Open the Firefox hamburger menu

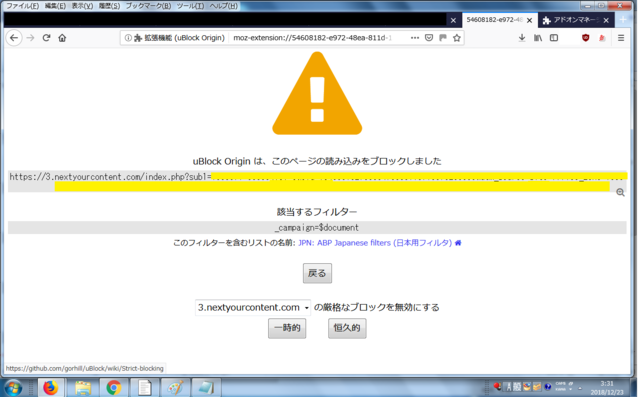pos(621,38)
